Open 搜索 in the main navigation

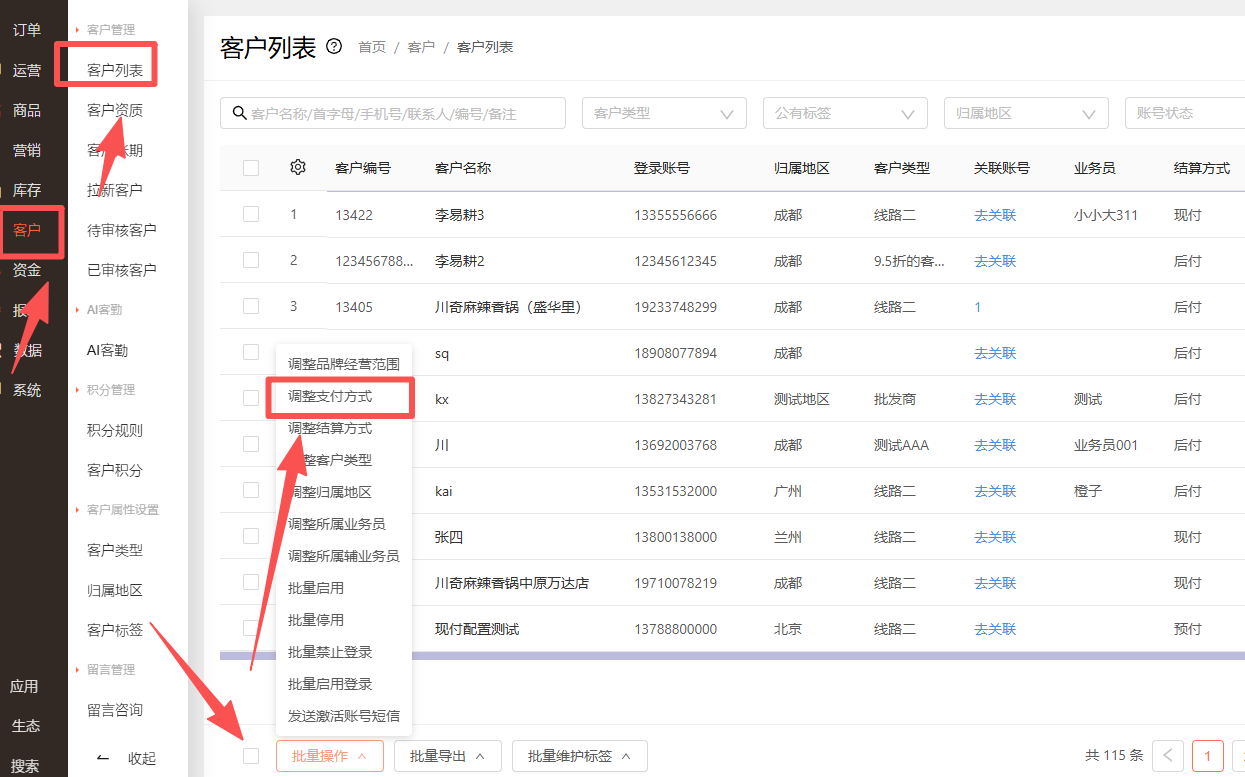[26, 765]
